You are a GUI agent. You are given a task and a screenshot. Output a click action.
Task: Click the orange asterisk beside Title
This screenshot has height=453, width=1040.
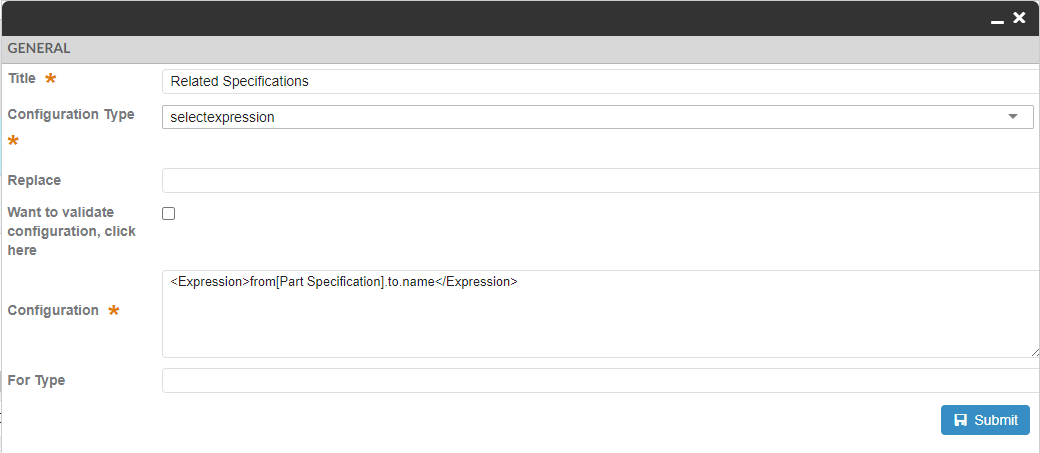point(50,79)
